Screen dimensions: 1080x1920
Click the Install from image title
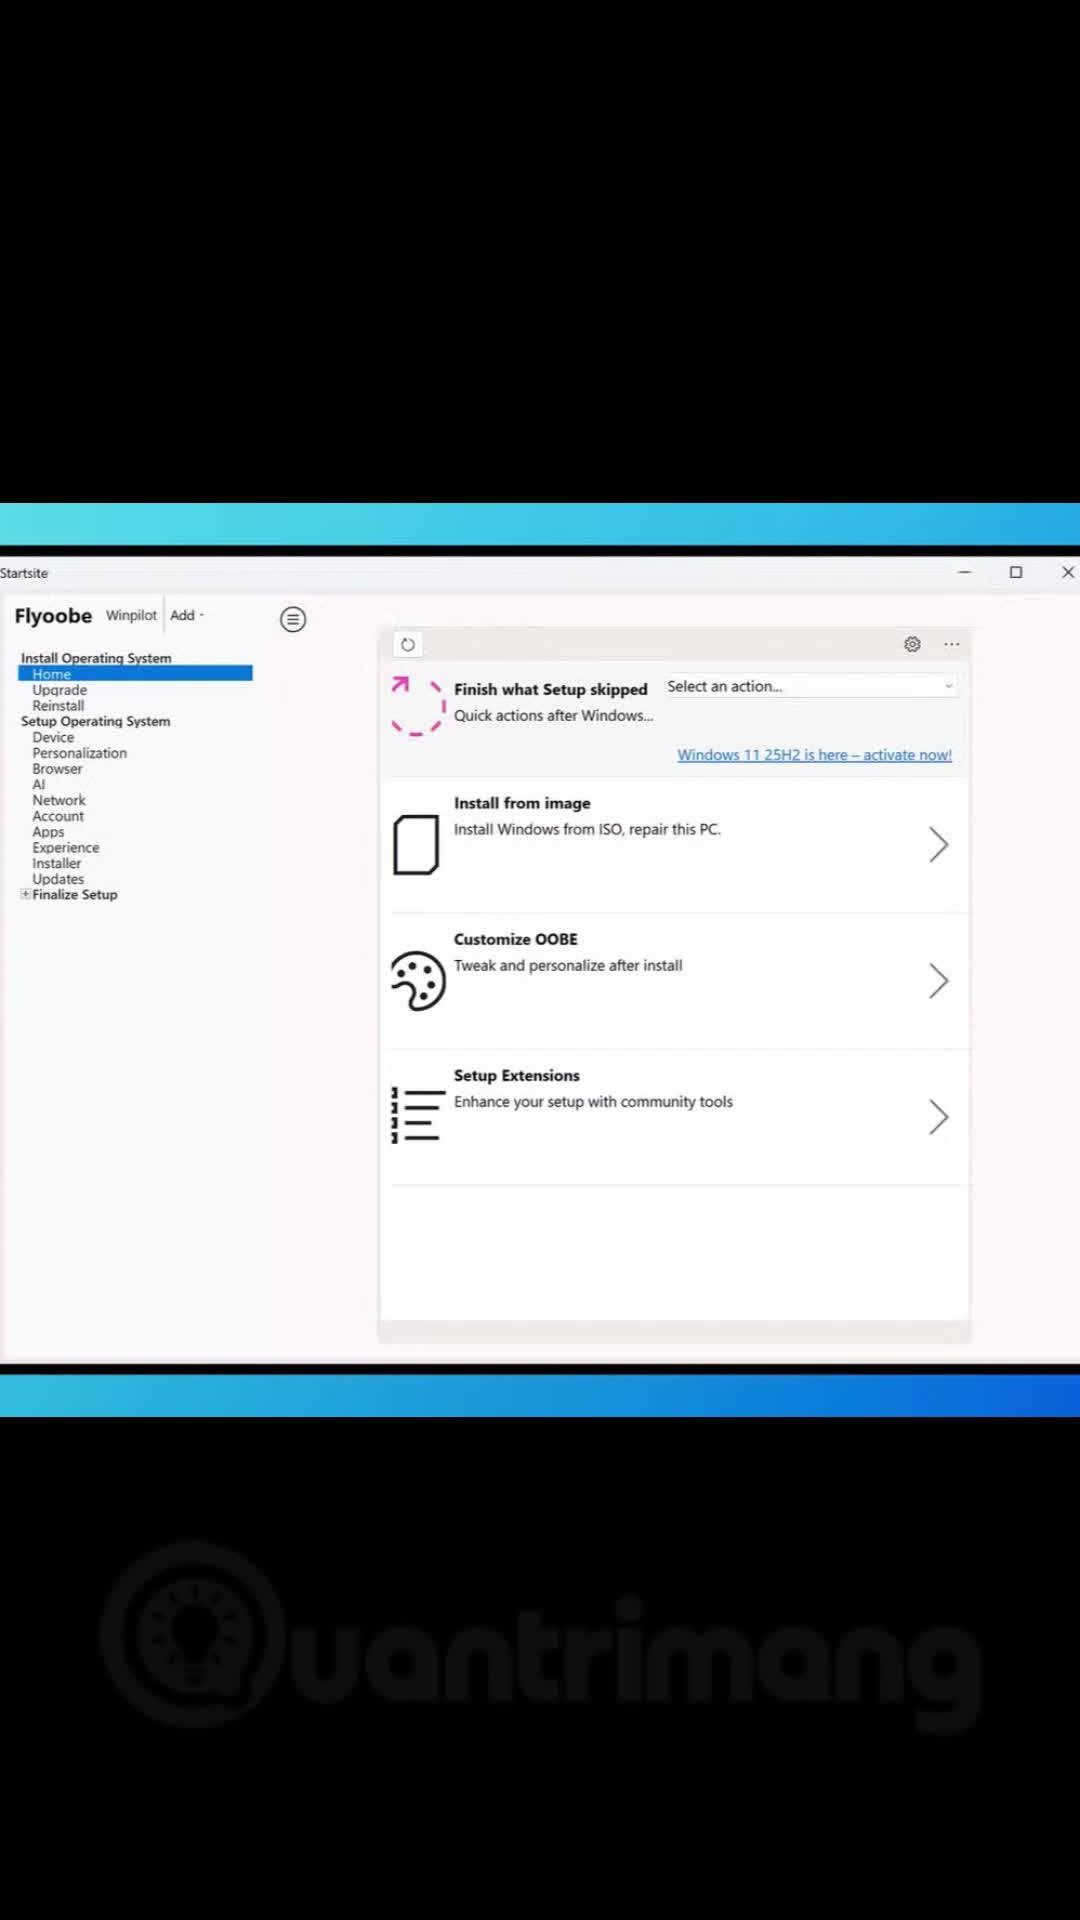[522, 803]
